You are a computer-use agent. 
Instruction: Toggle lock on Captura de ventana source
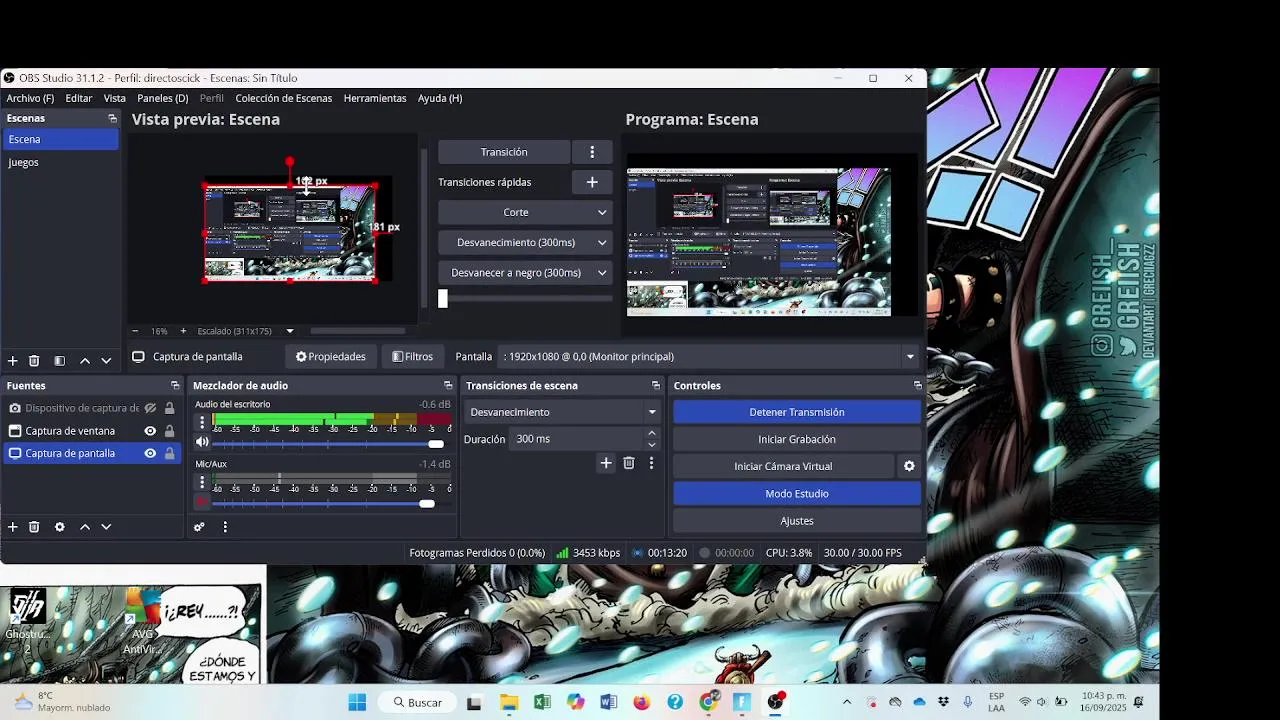click(170, 431)
